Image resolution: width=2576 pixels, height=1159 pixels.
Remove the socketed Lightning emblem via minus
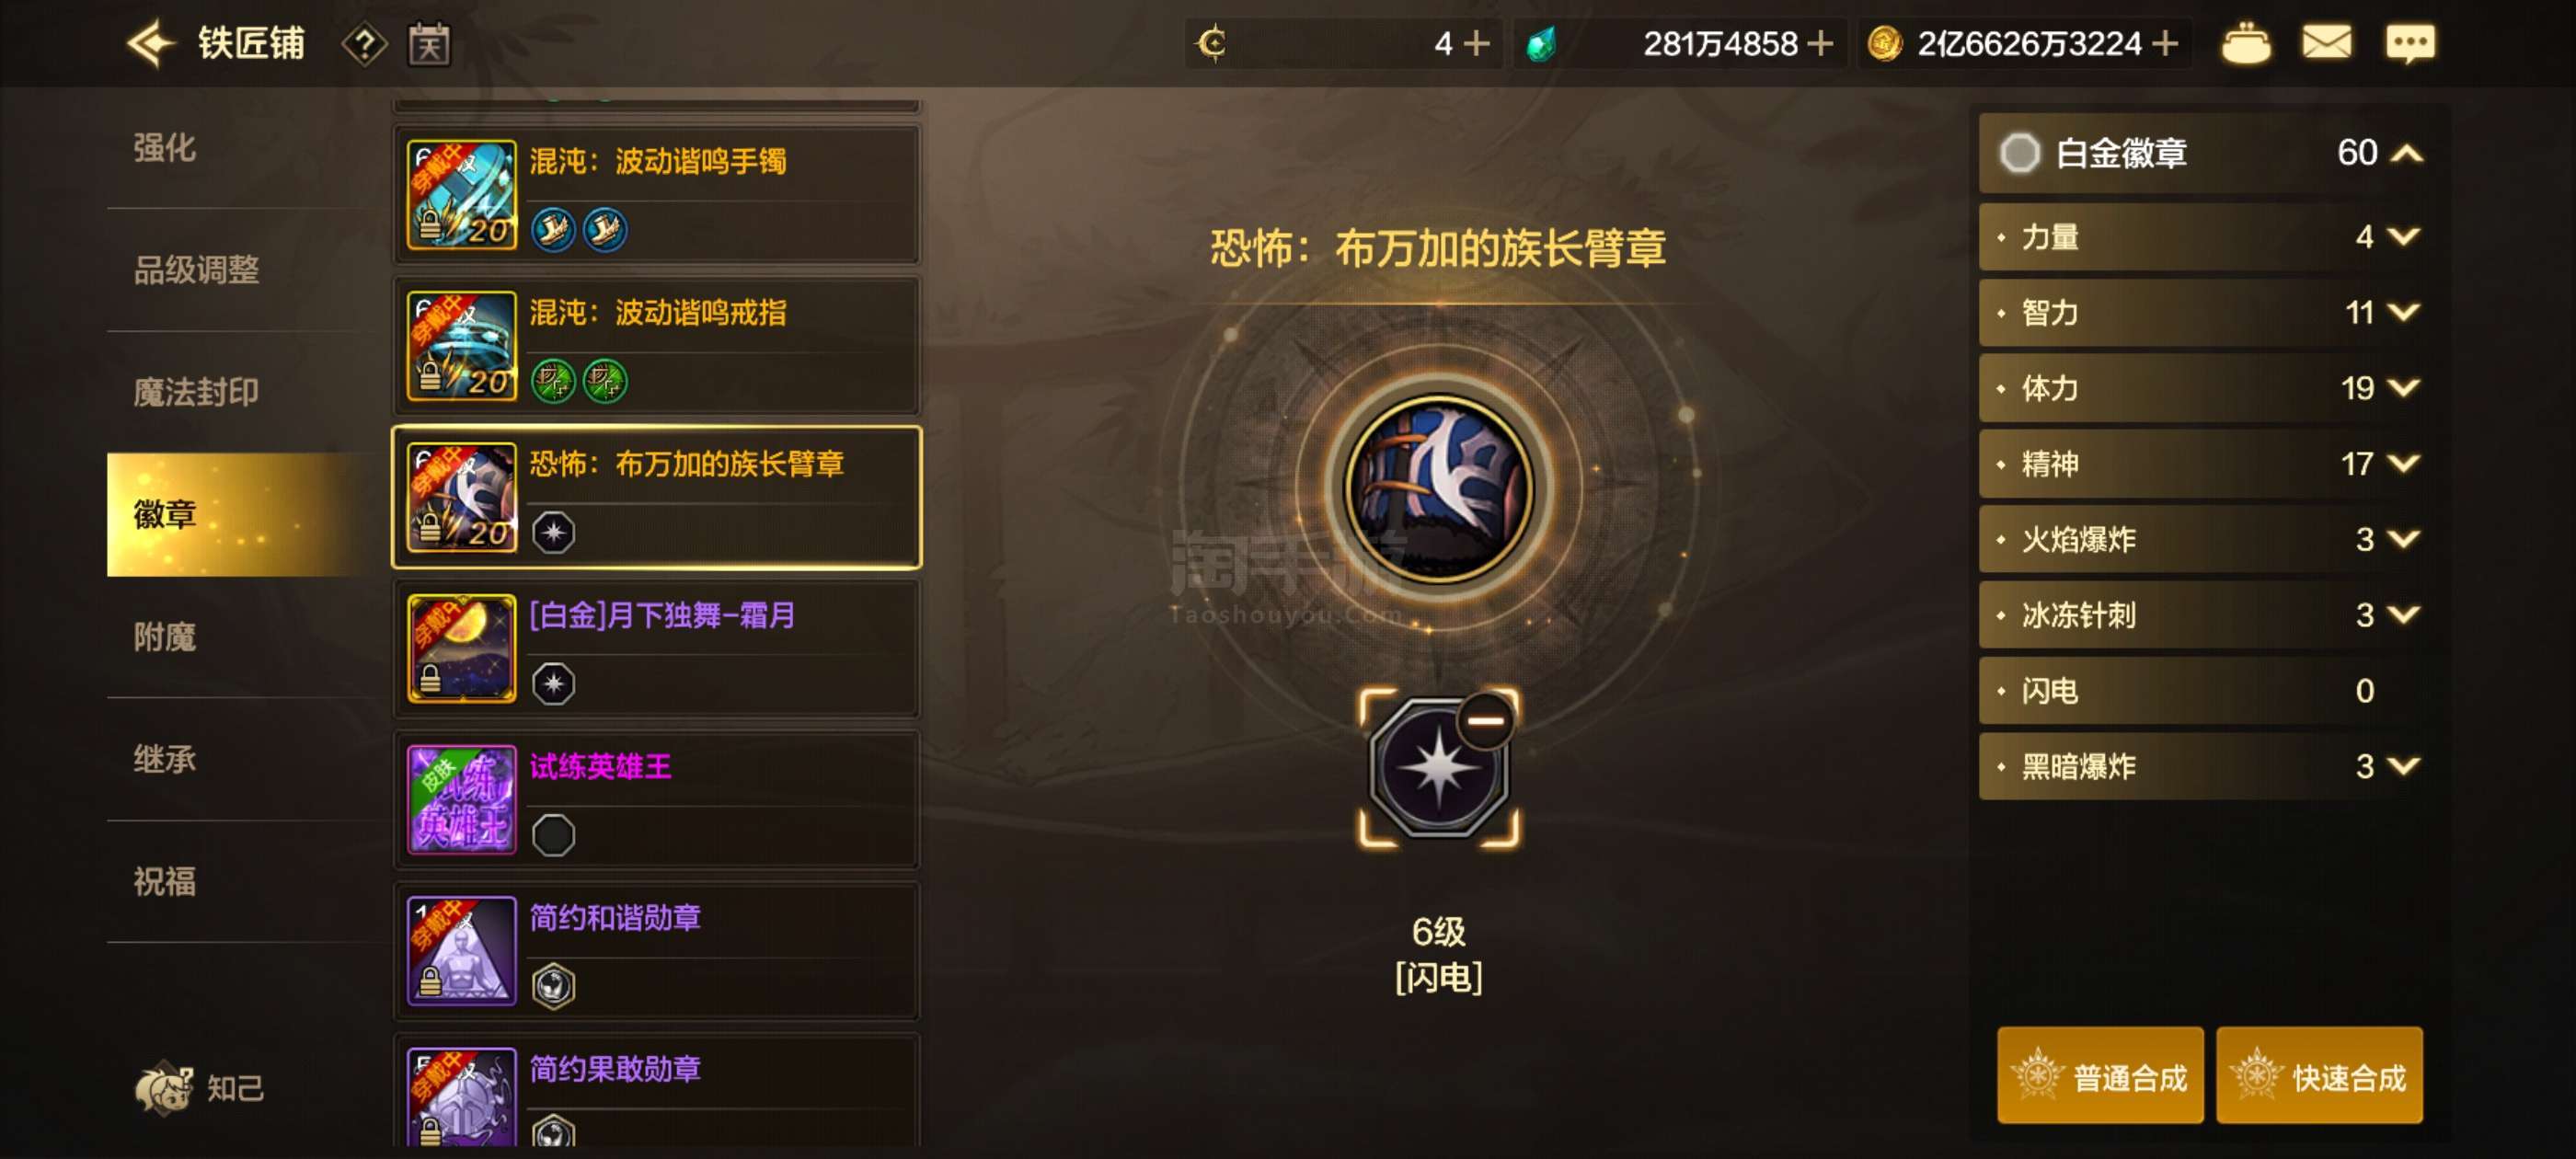pos(1485,720)
